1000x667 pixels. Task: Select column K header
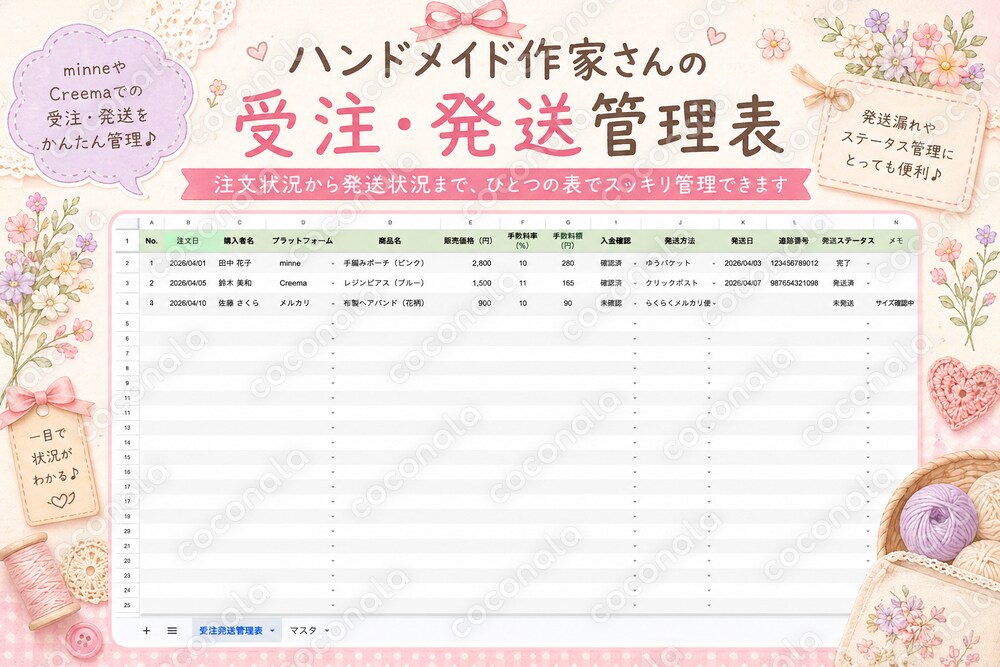[x=742, y=223]
